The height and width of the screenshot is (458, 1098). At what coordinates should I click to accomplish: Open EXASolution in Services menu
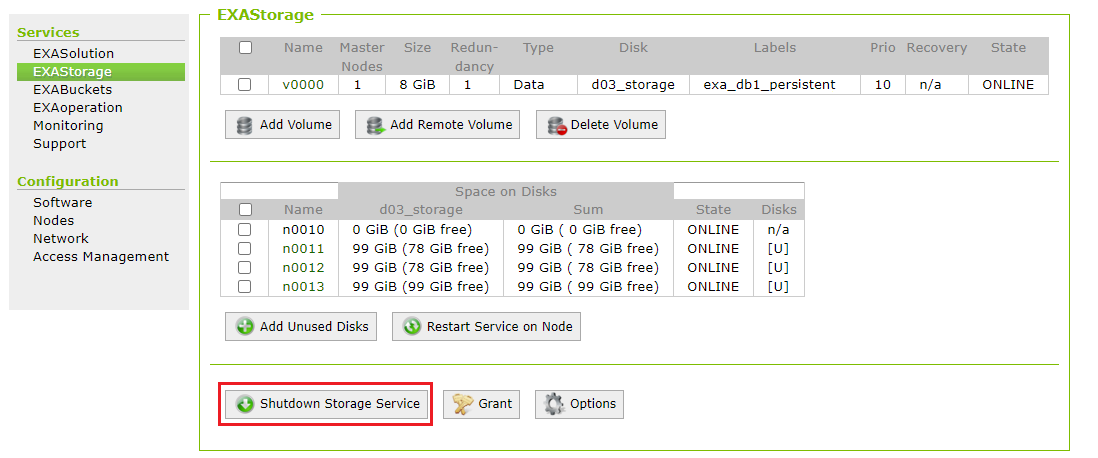coord(74,53)
